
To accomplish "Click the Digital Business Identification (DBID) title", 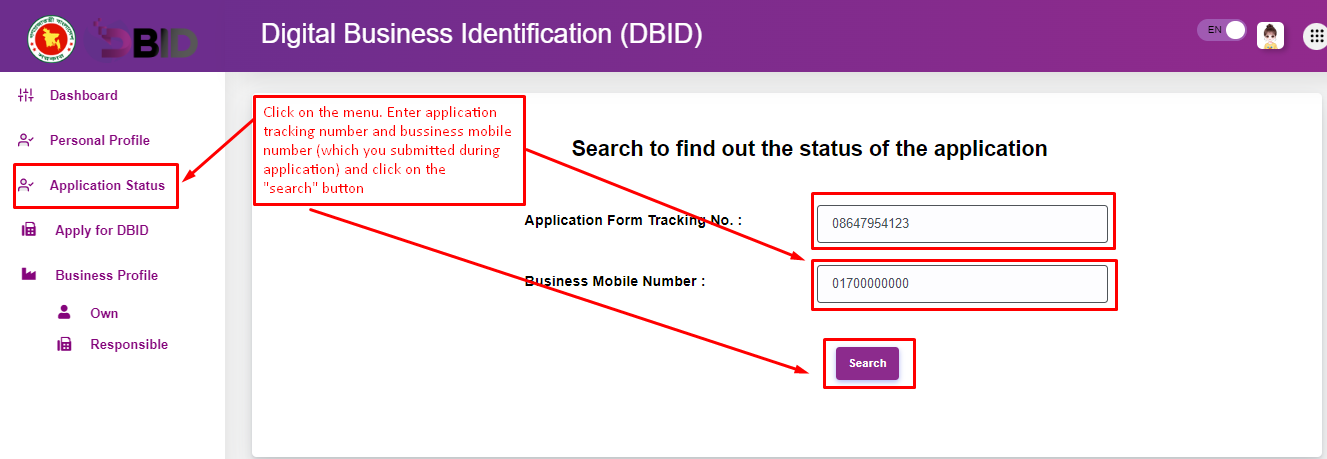I will [482, 34].
